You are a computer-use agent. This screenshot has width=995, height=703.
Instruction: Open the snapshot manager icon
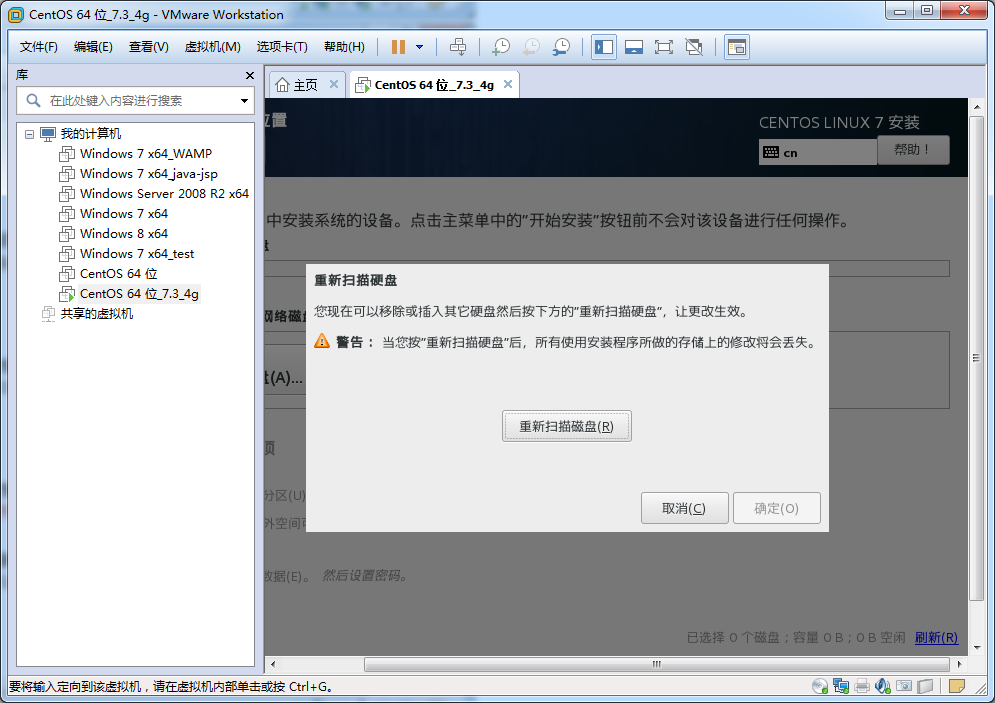(x=561, y=47)
